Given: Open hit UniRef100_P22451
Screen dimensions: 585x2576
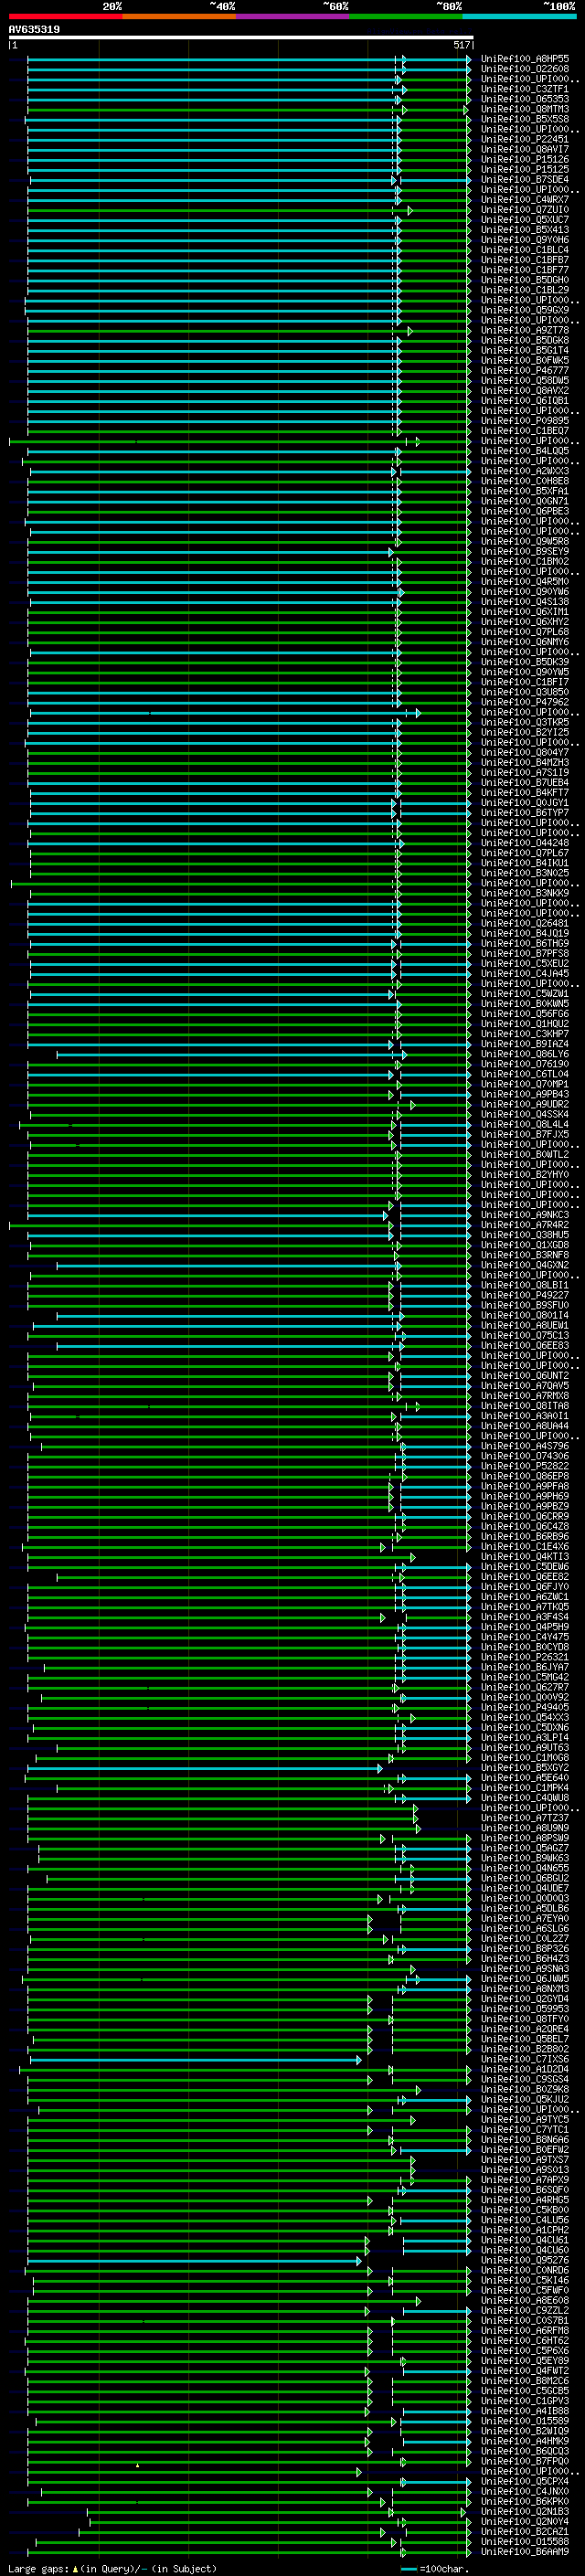Looking at the screenshot, I should point(525,139).
